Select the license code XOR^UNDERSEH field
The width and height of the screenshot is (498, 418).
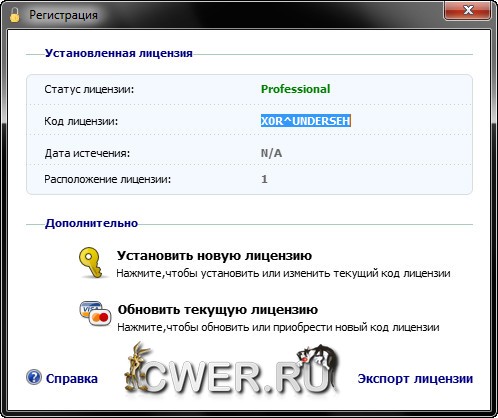coord(305,121)
